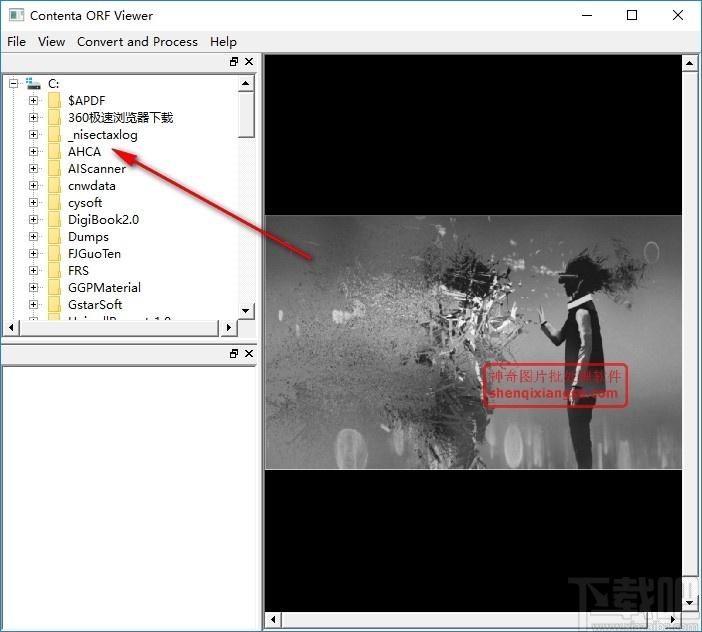The height and width of the screenshot is (632, 702).
Task: Click folder tree scroll down arrow
Action: tap(246, 311)
